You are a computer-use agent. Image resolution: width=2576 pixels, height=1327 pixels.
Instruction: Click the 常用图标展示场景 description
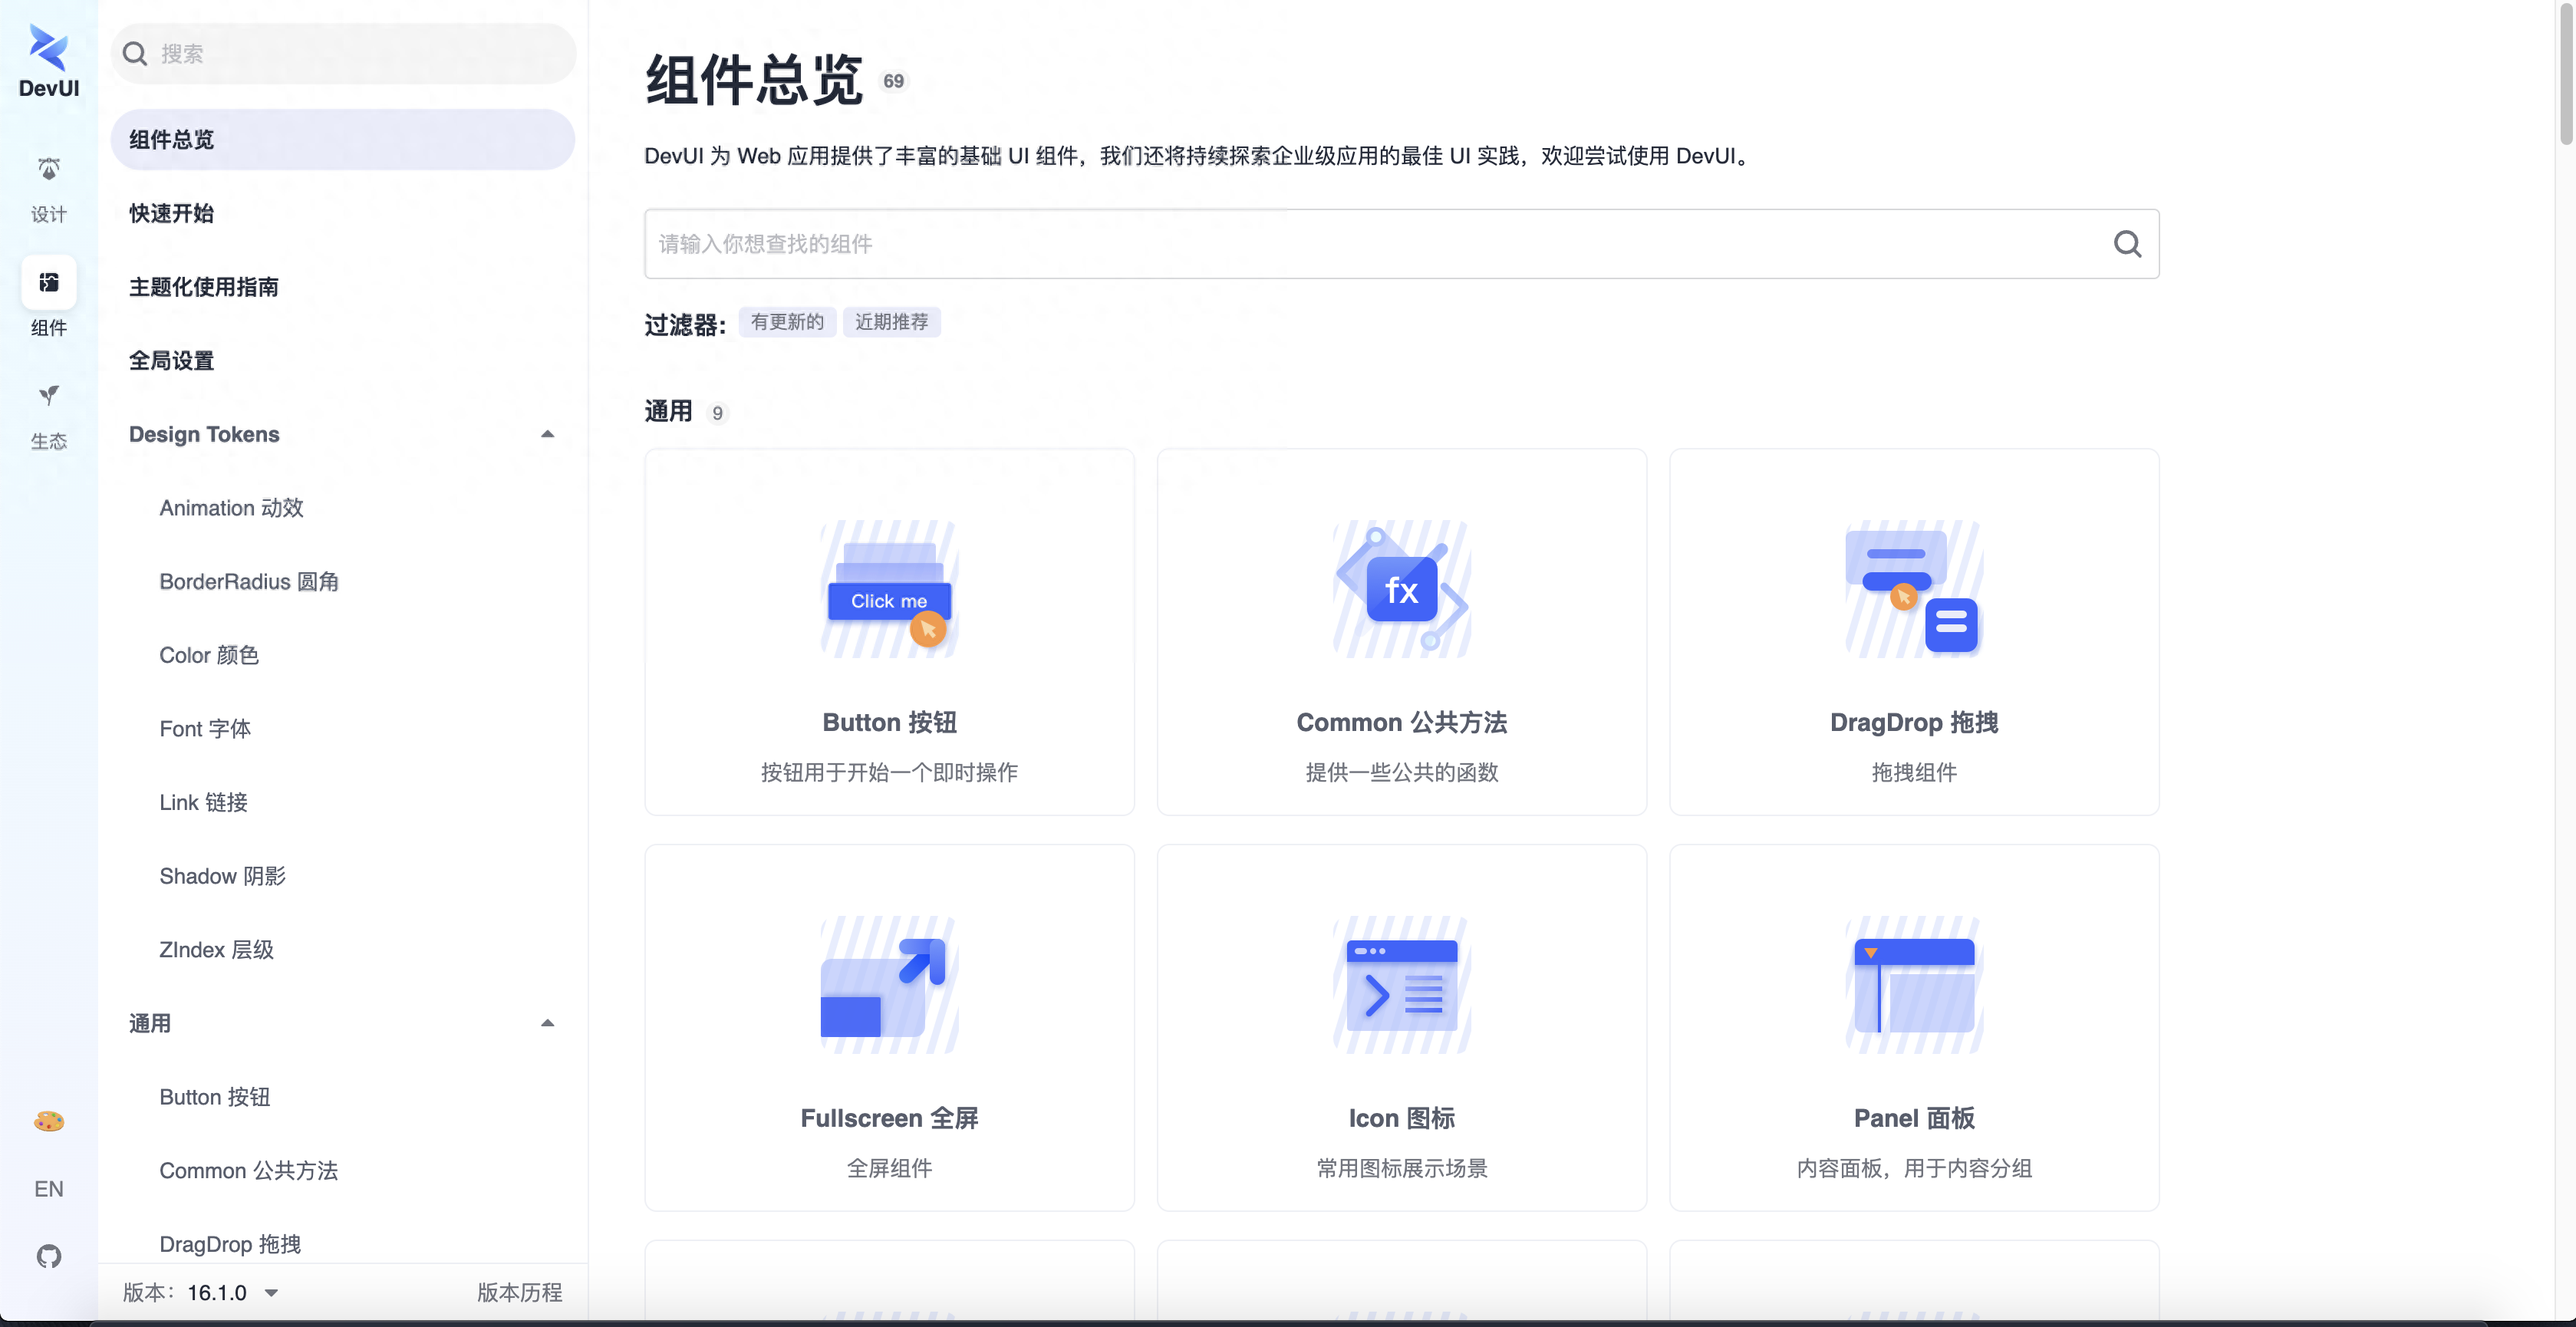click(1401, 1169)
